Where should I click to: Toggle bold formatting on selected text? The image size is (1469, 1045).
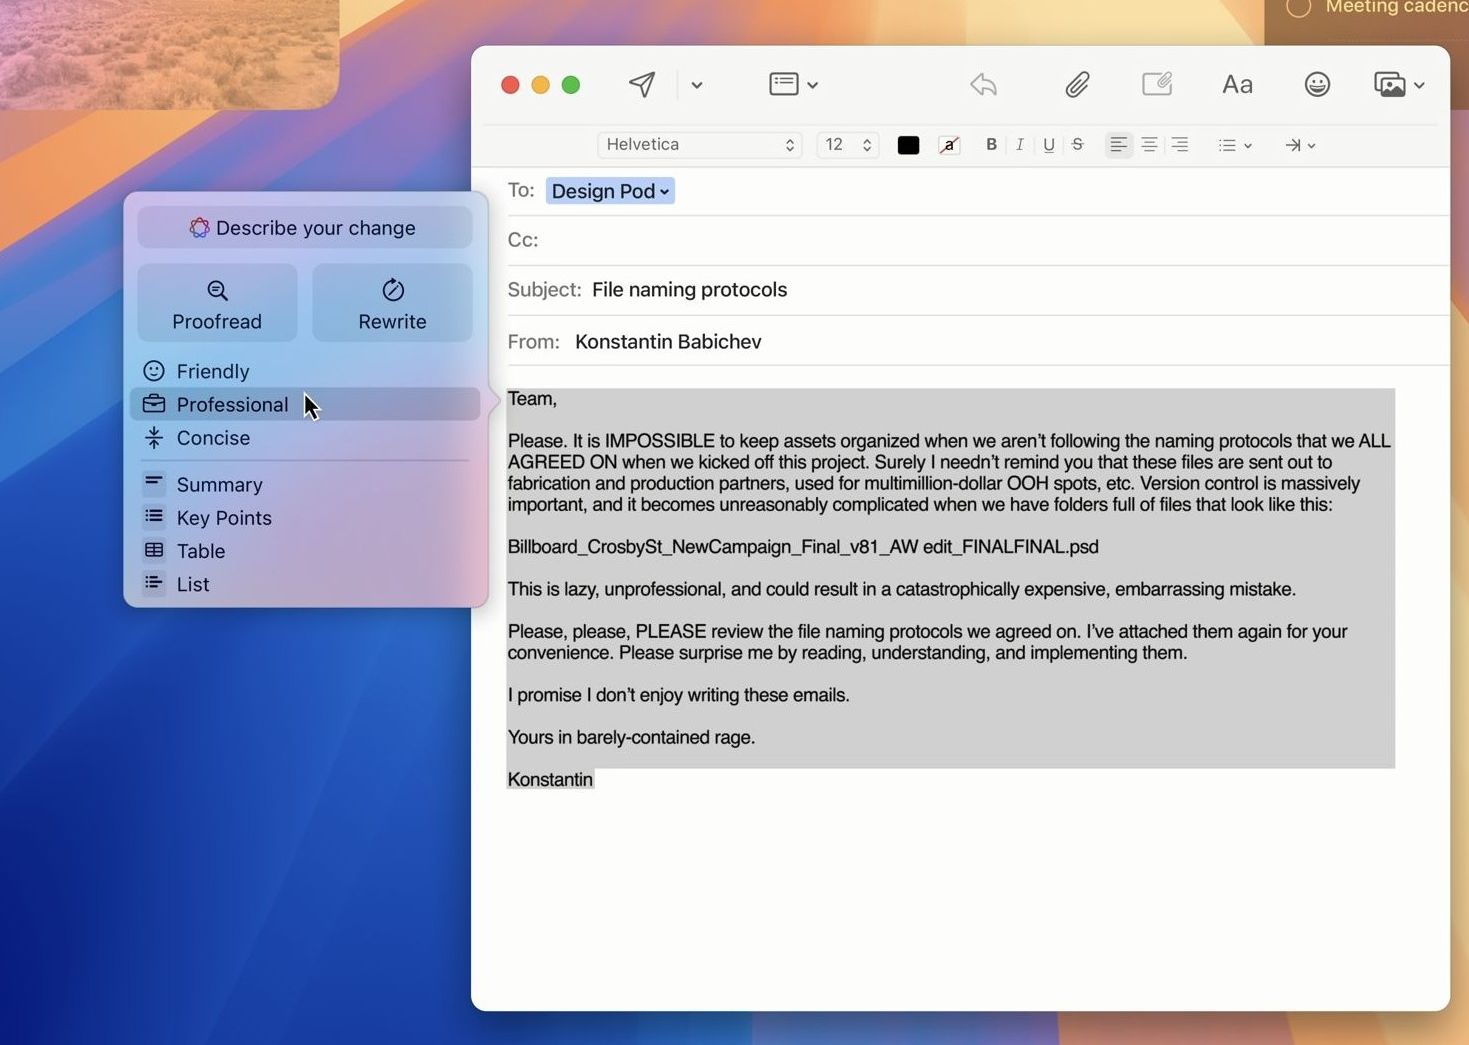991,144
